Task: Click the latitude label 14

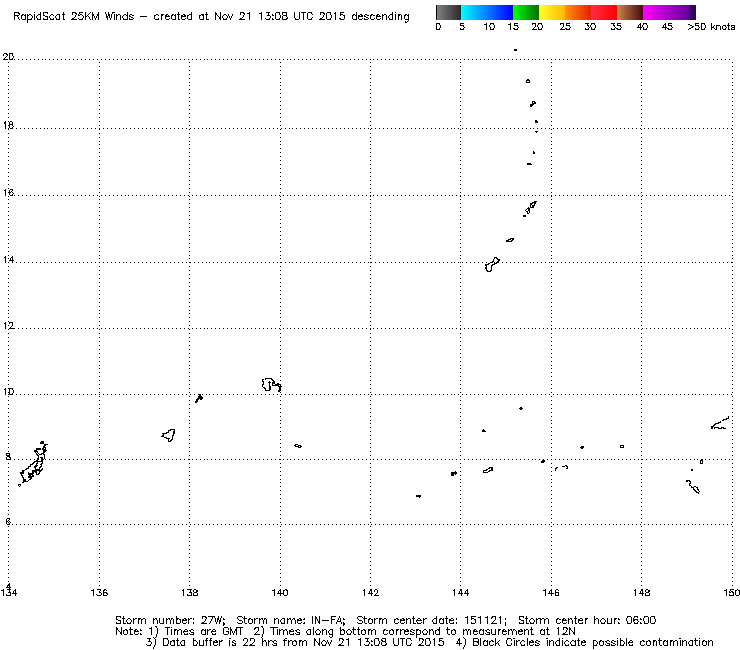Action: coord(8,260)
